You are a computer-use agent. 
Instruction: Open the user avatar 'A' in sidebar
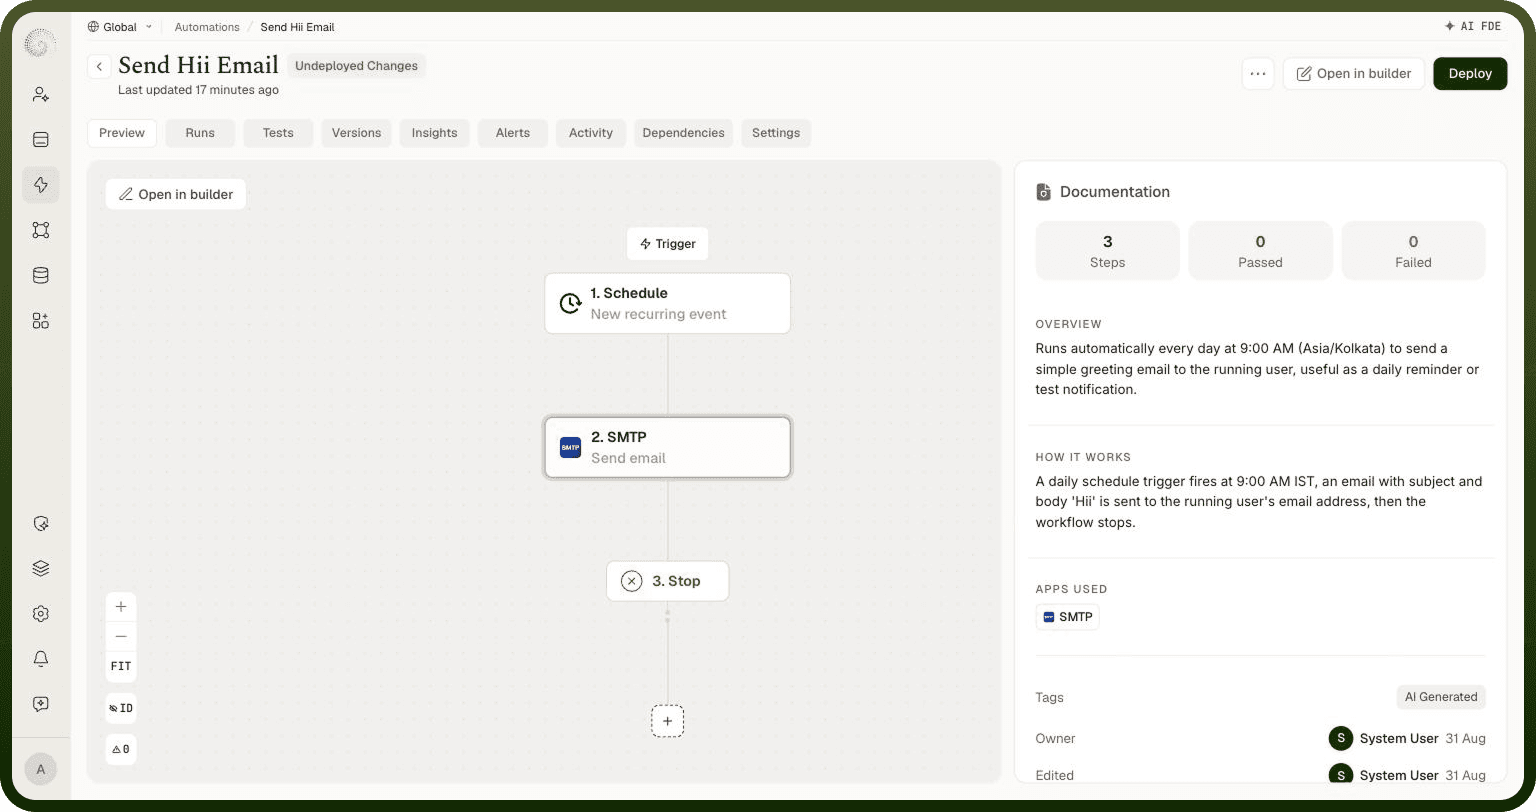coord(41,769)
